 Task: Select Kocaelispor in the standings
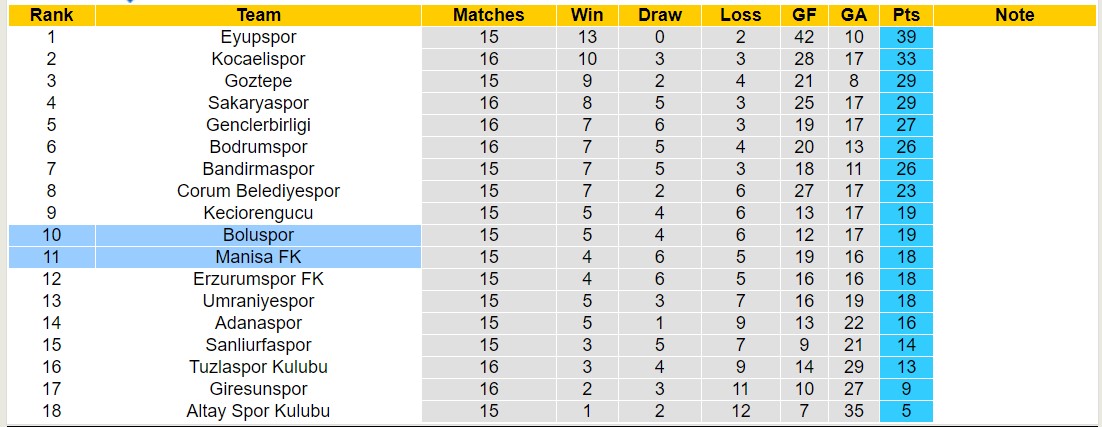[x=259, y=59]
